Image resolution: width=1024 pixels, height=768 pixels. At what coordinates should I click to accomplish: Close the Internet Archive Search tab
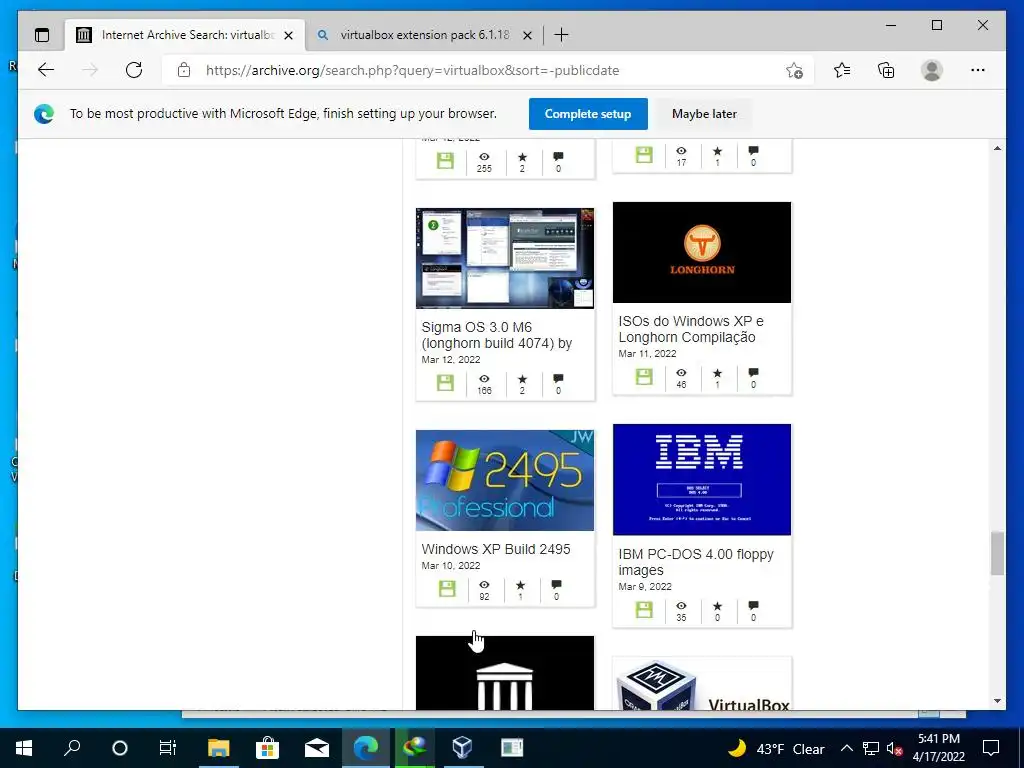click(289, 35)
